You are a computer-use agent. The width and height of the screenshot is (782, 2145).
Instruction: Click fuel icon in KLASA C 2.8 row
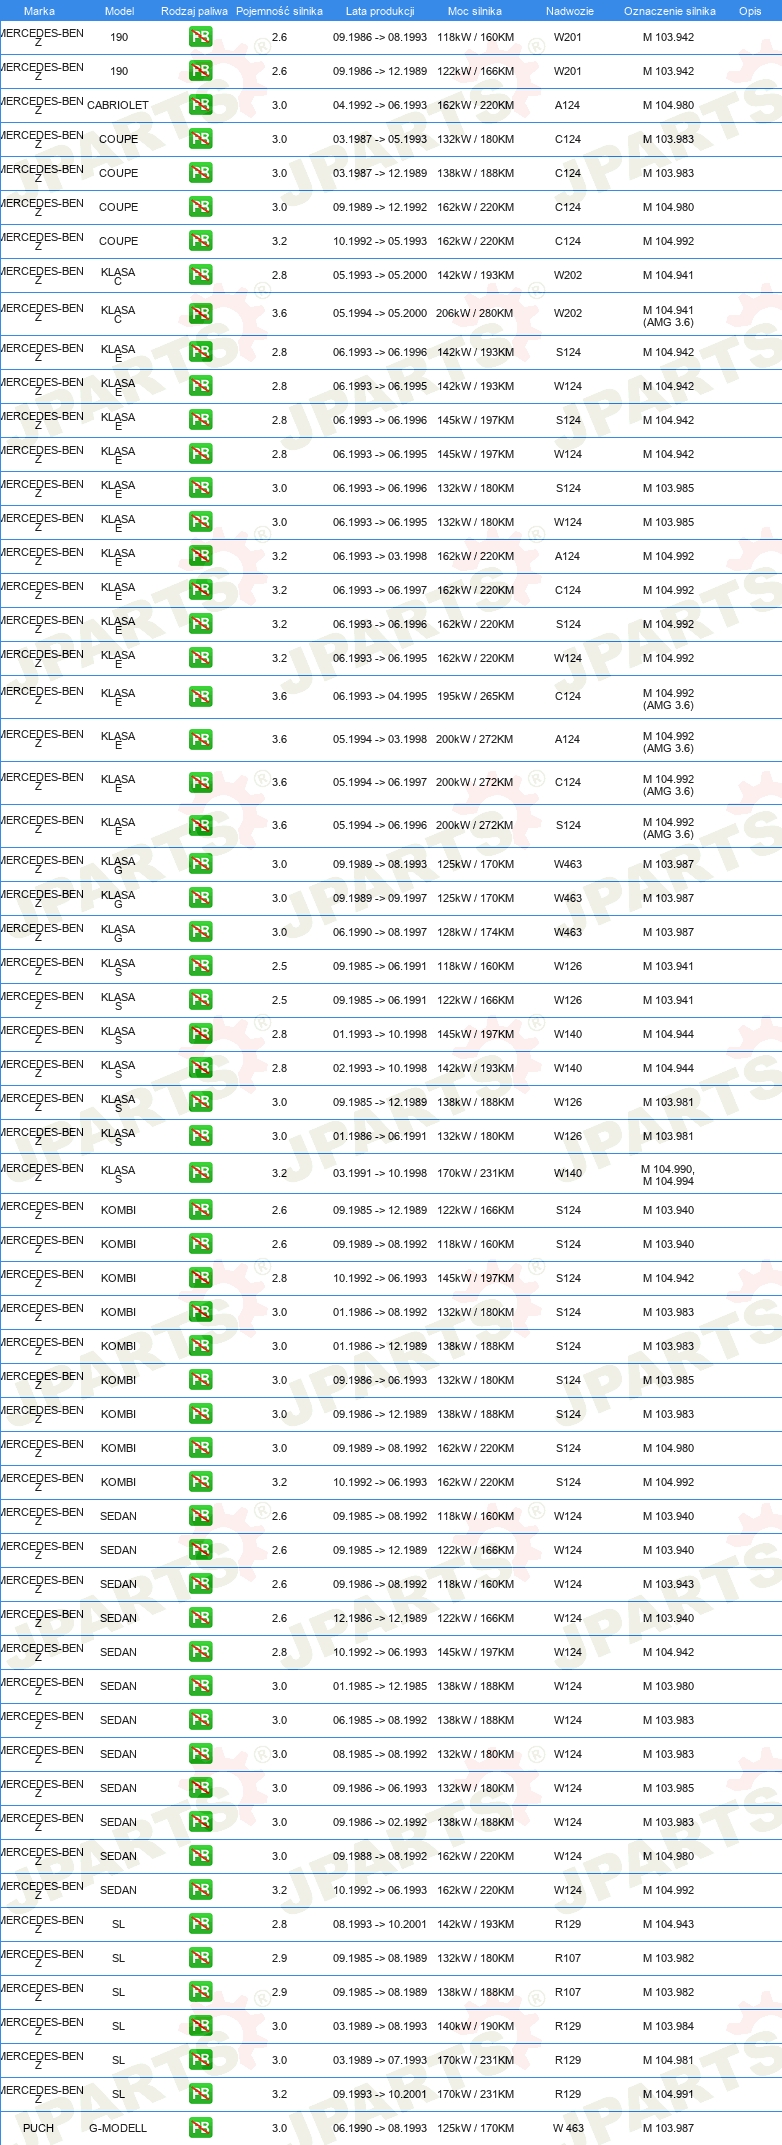point(200,275)
